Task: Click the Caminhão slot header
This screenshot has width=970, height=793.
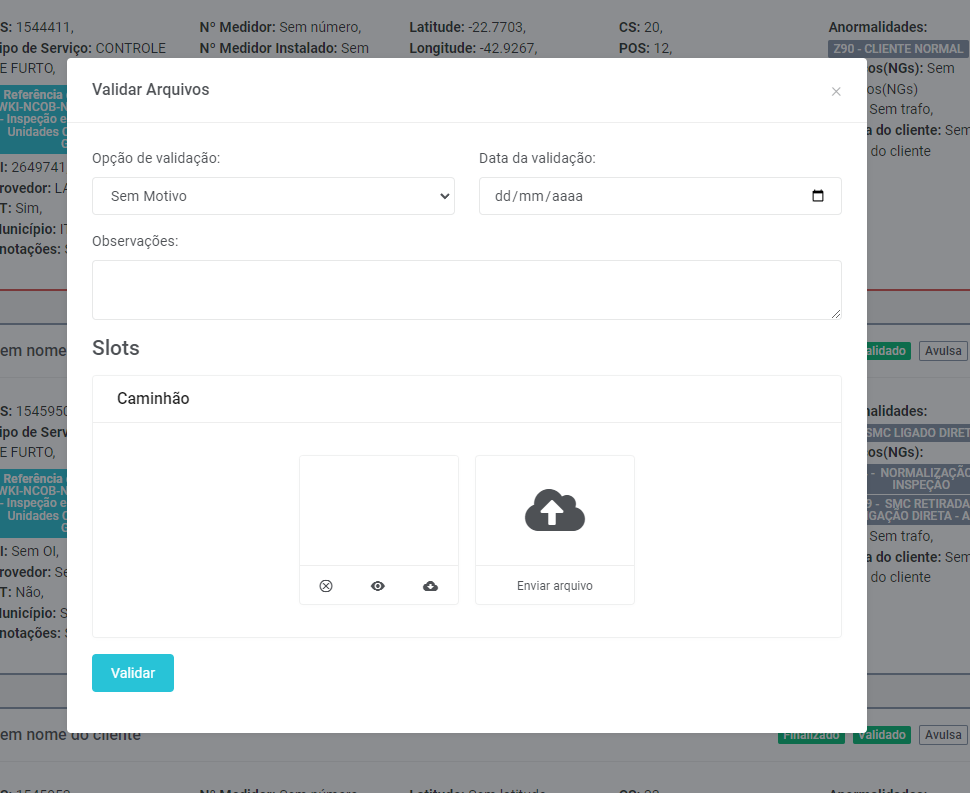Action: [x=153, y=398]
